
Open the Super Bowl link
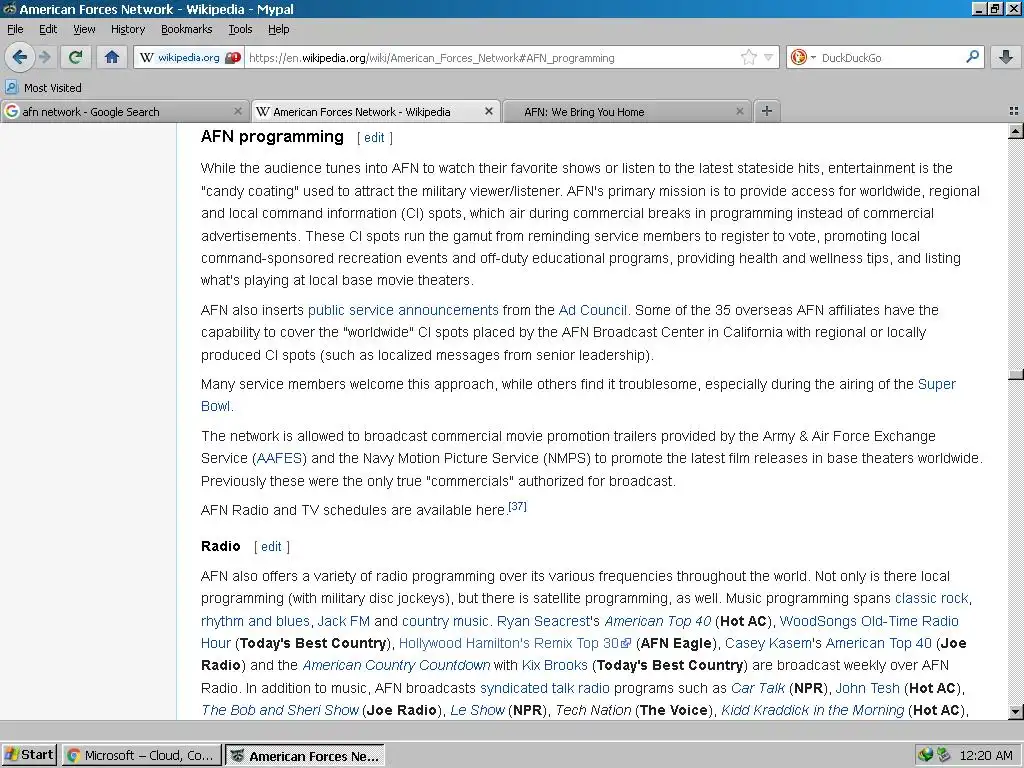[936, 384]
